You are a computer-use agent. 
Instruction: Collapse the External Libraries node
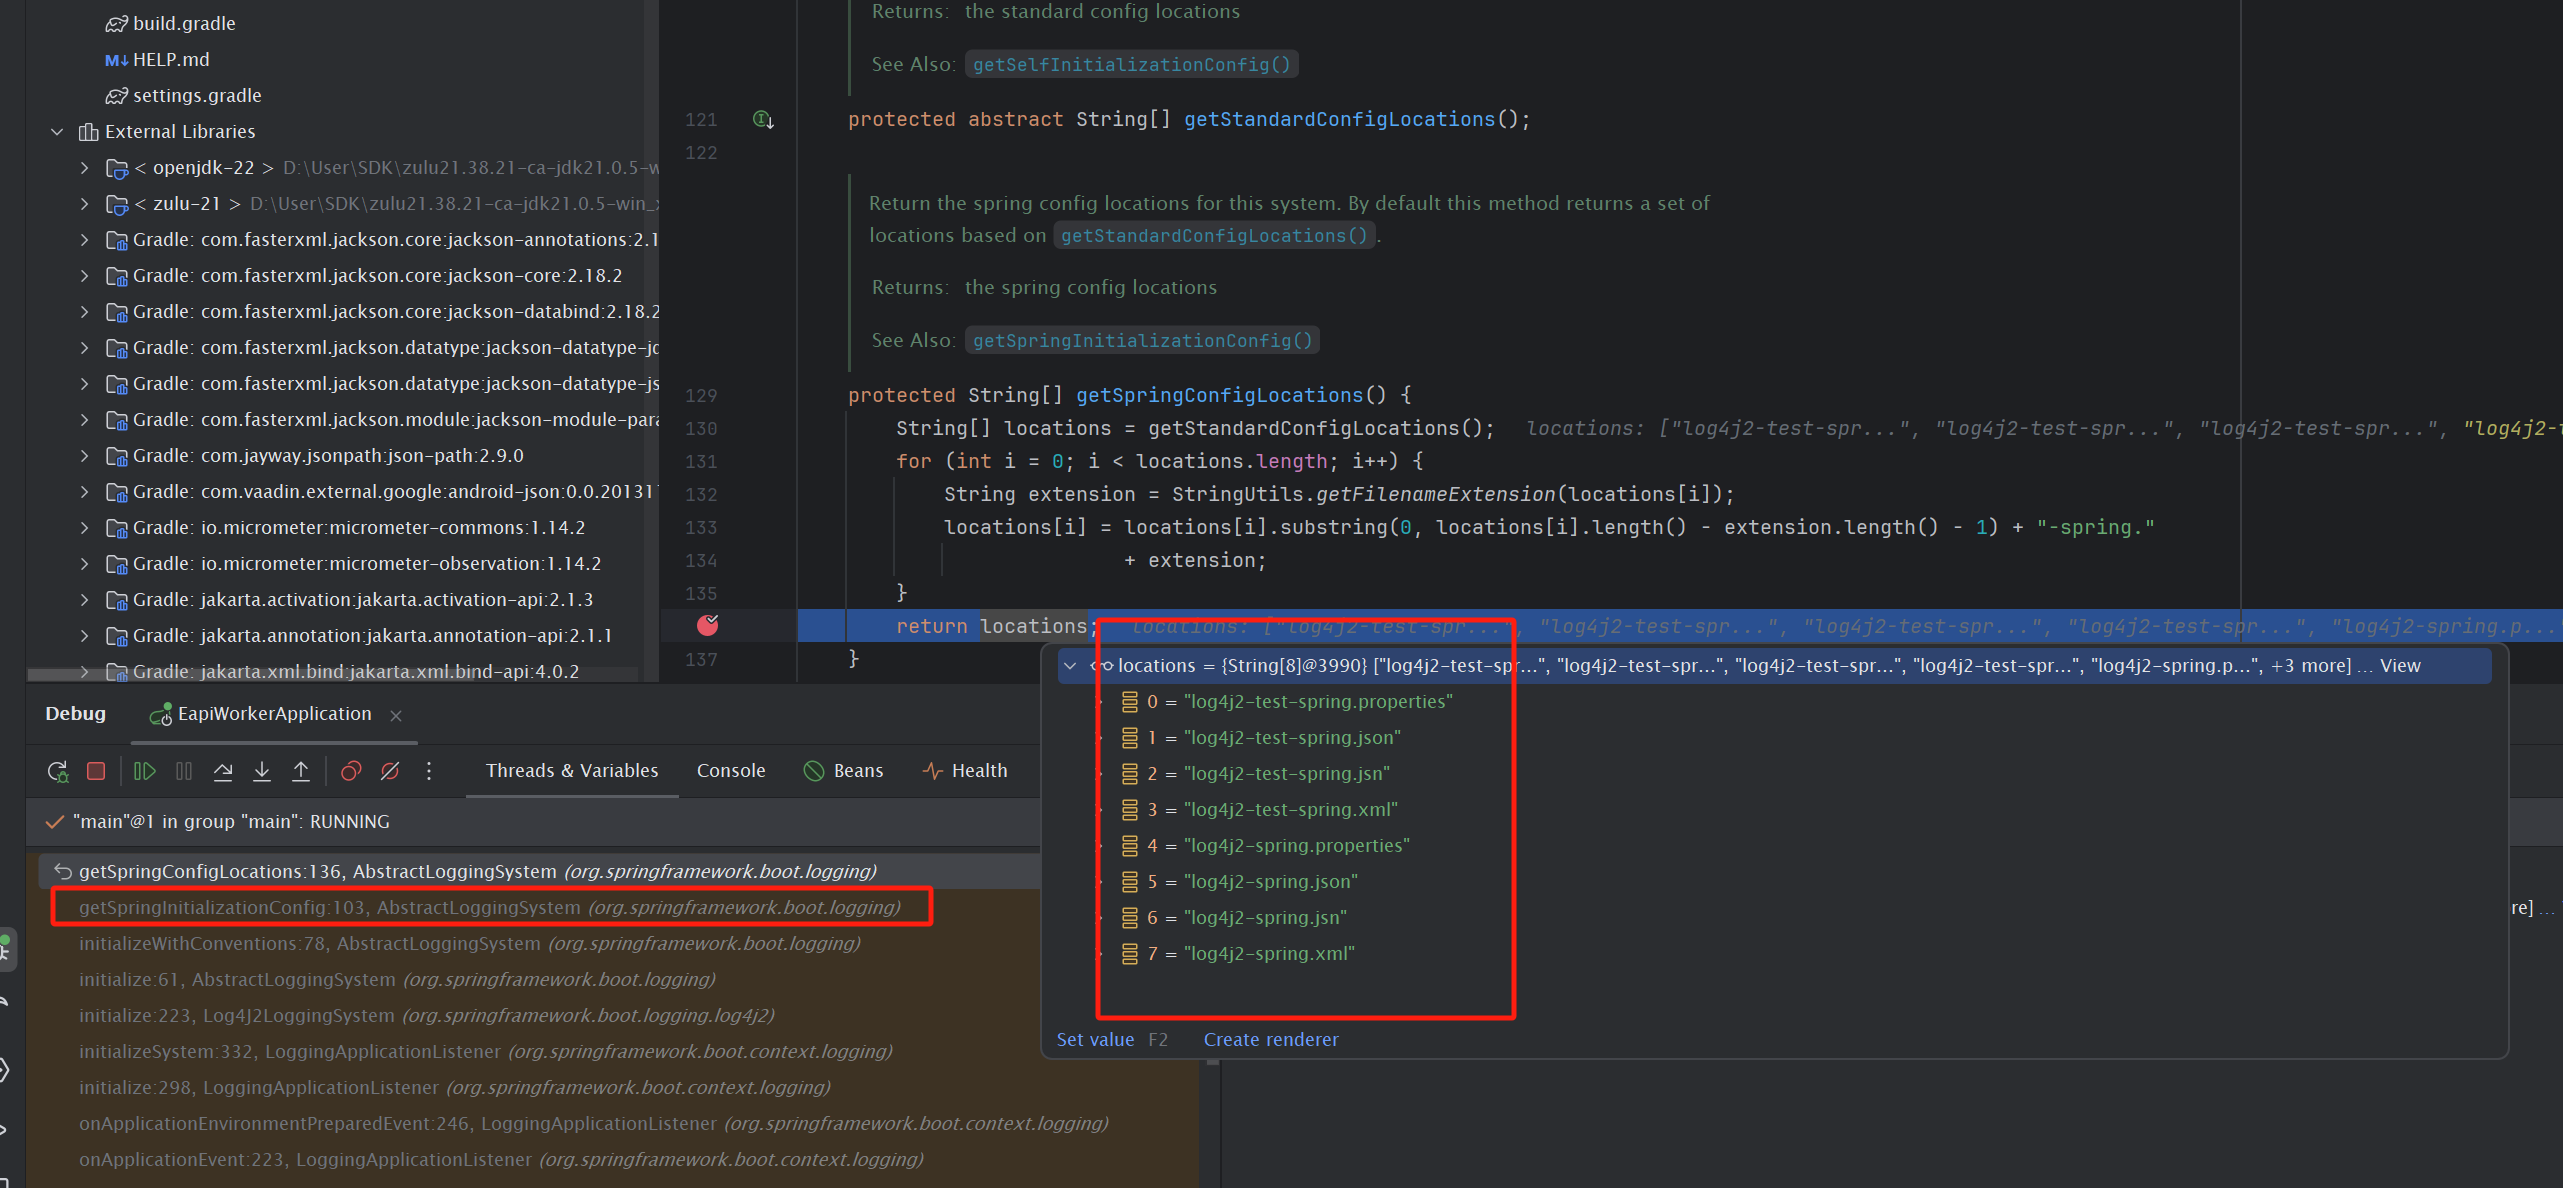point(57,132)
